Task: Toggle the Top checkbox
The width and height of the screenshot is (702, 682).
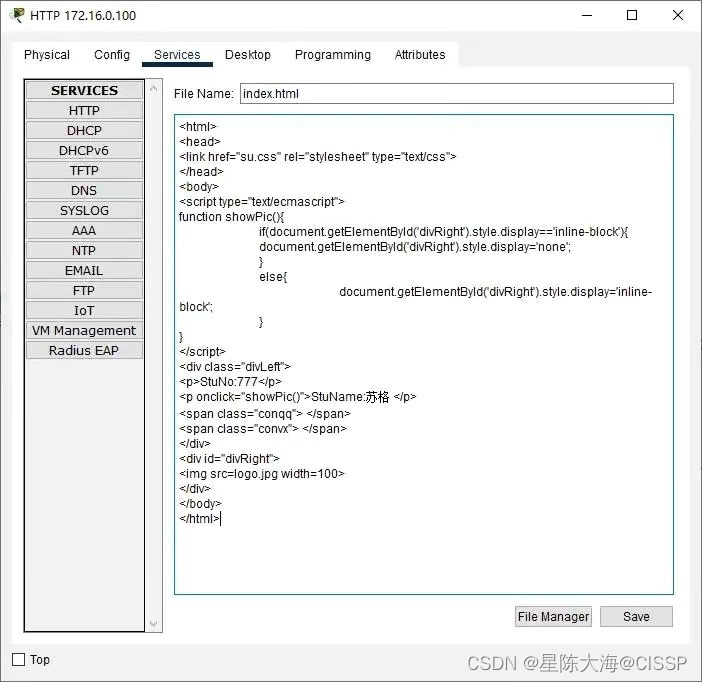Action: point(18,659)
